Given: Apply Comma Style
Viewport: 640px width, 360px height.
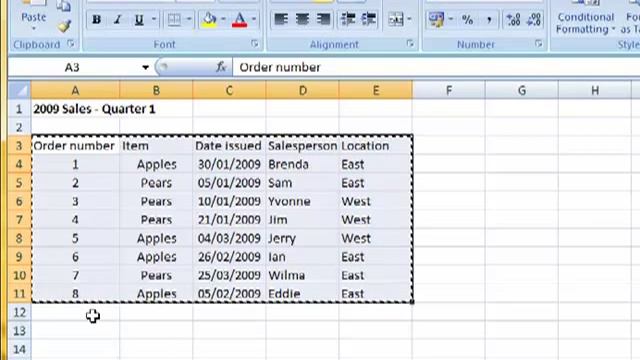Looking at the screenshot, I should (x=489, y=19).
